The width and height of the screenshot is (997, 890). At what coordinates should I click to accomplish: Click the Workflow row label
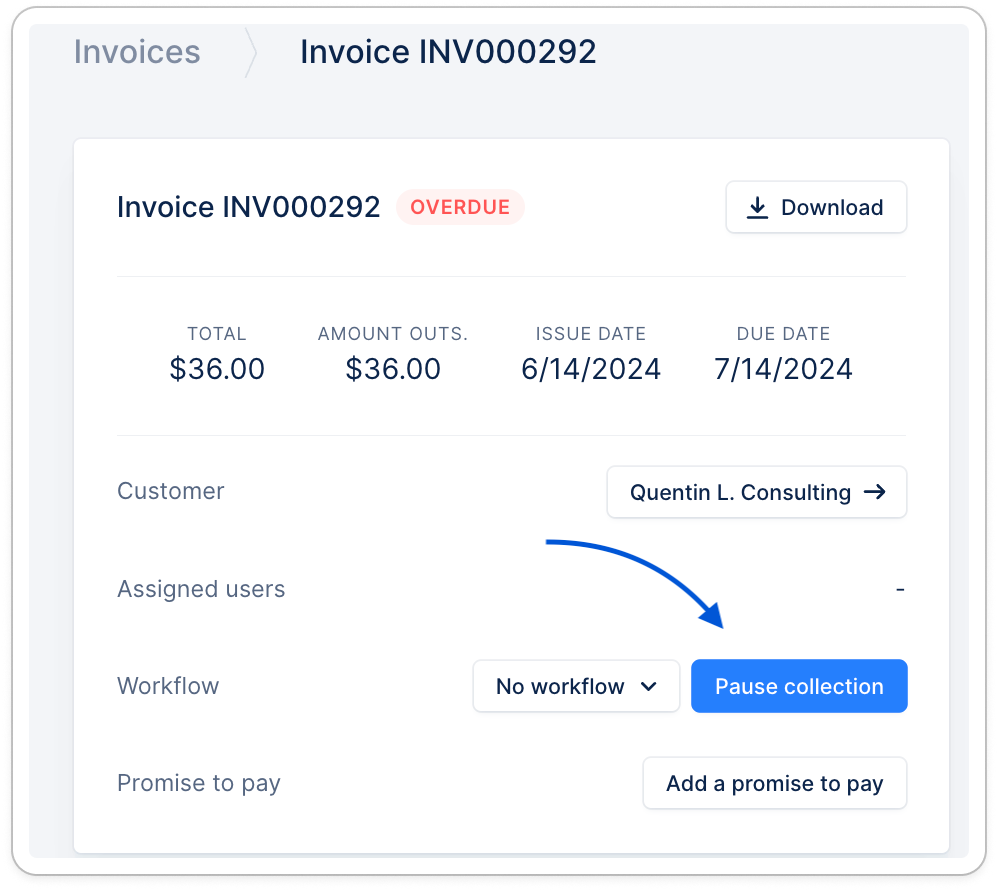(x=168, y=686)
